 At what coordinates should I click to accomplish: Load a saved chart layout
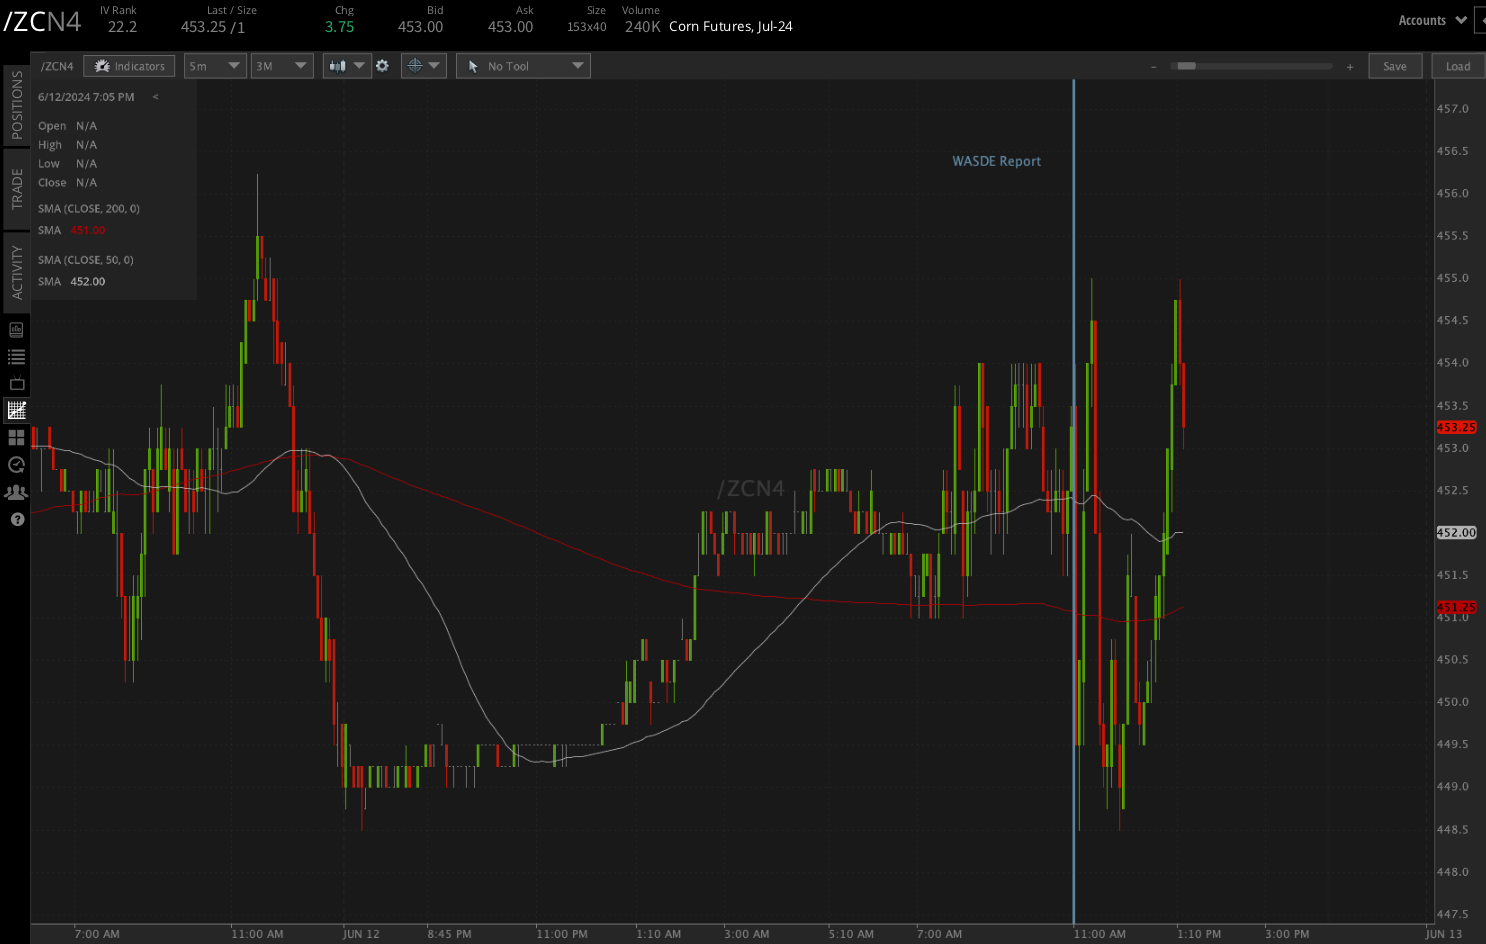[x=1458, y=66]
